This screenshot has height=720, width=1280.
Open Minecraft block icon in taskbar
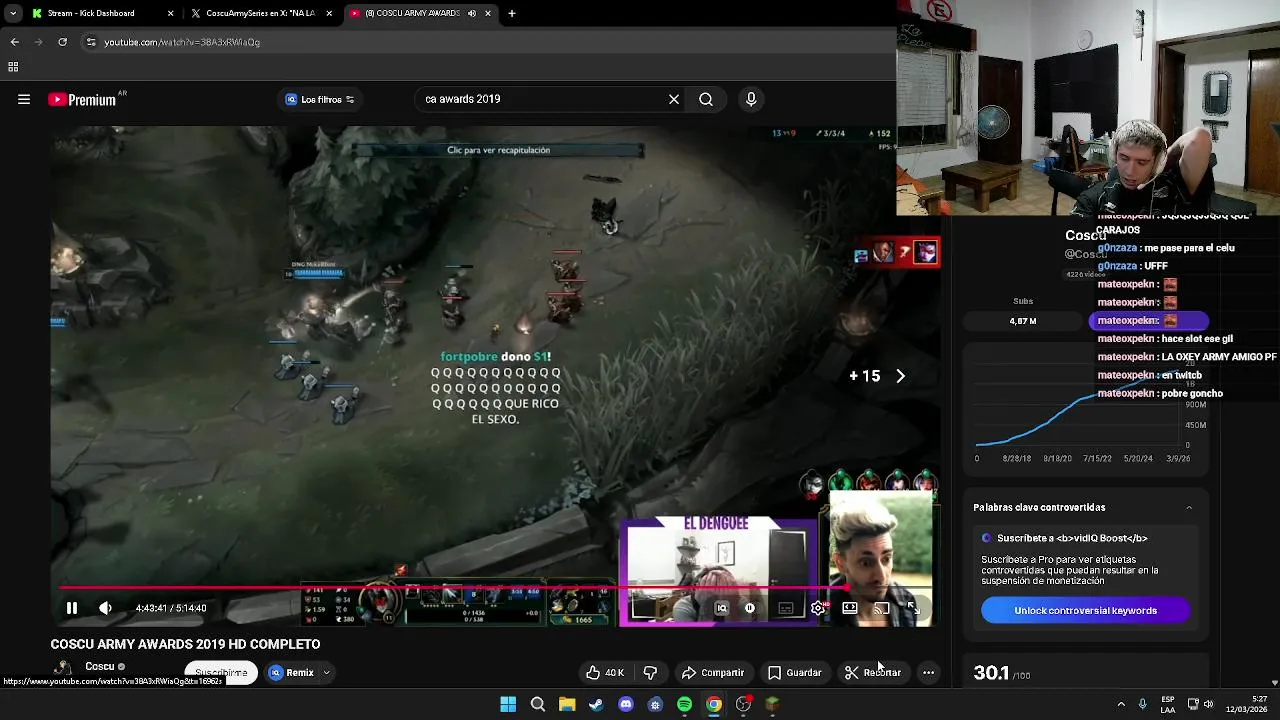coord(772,704)
